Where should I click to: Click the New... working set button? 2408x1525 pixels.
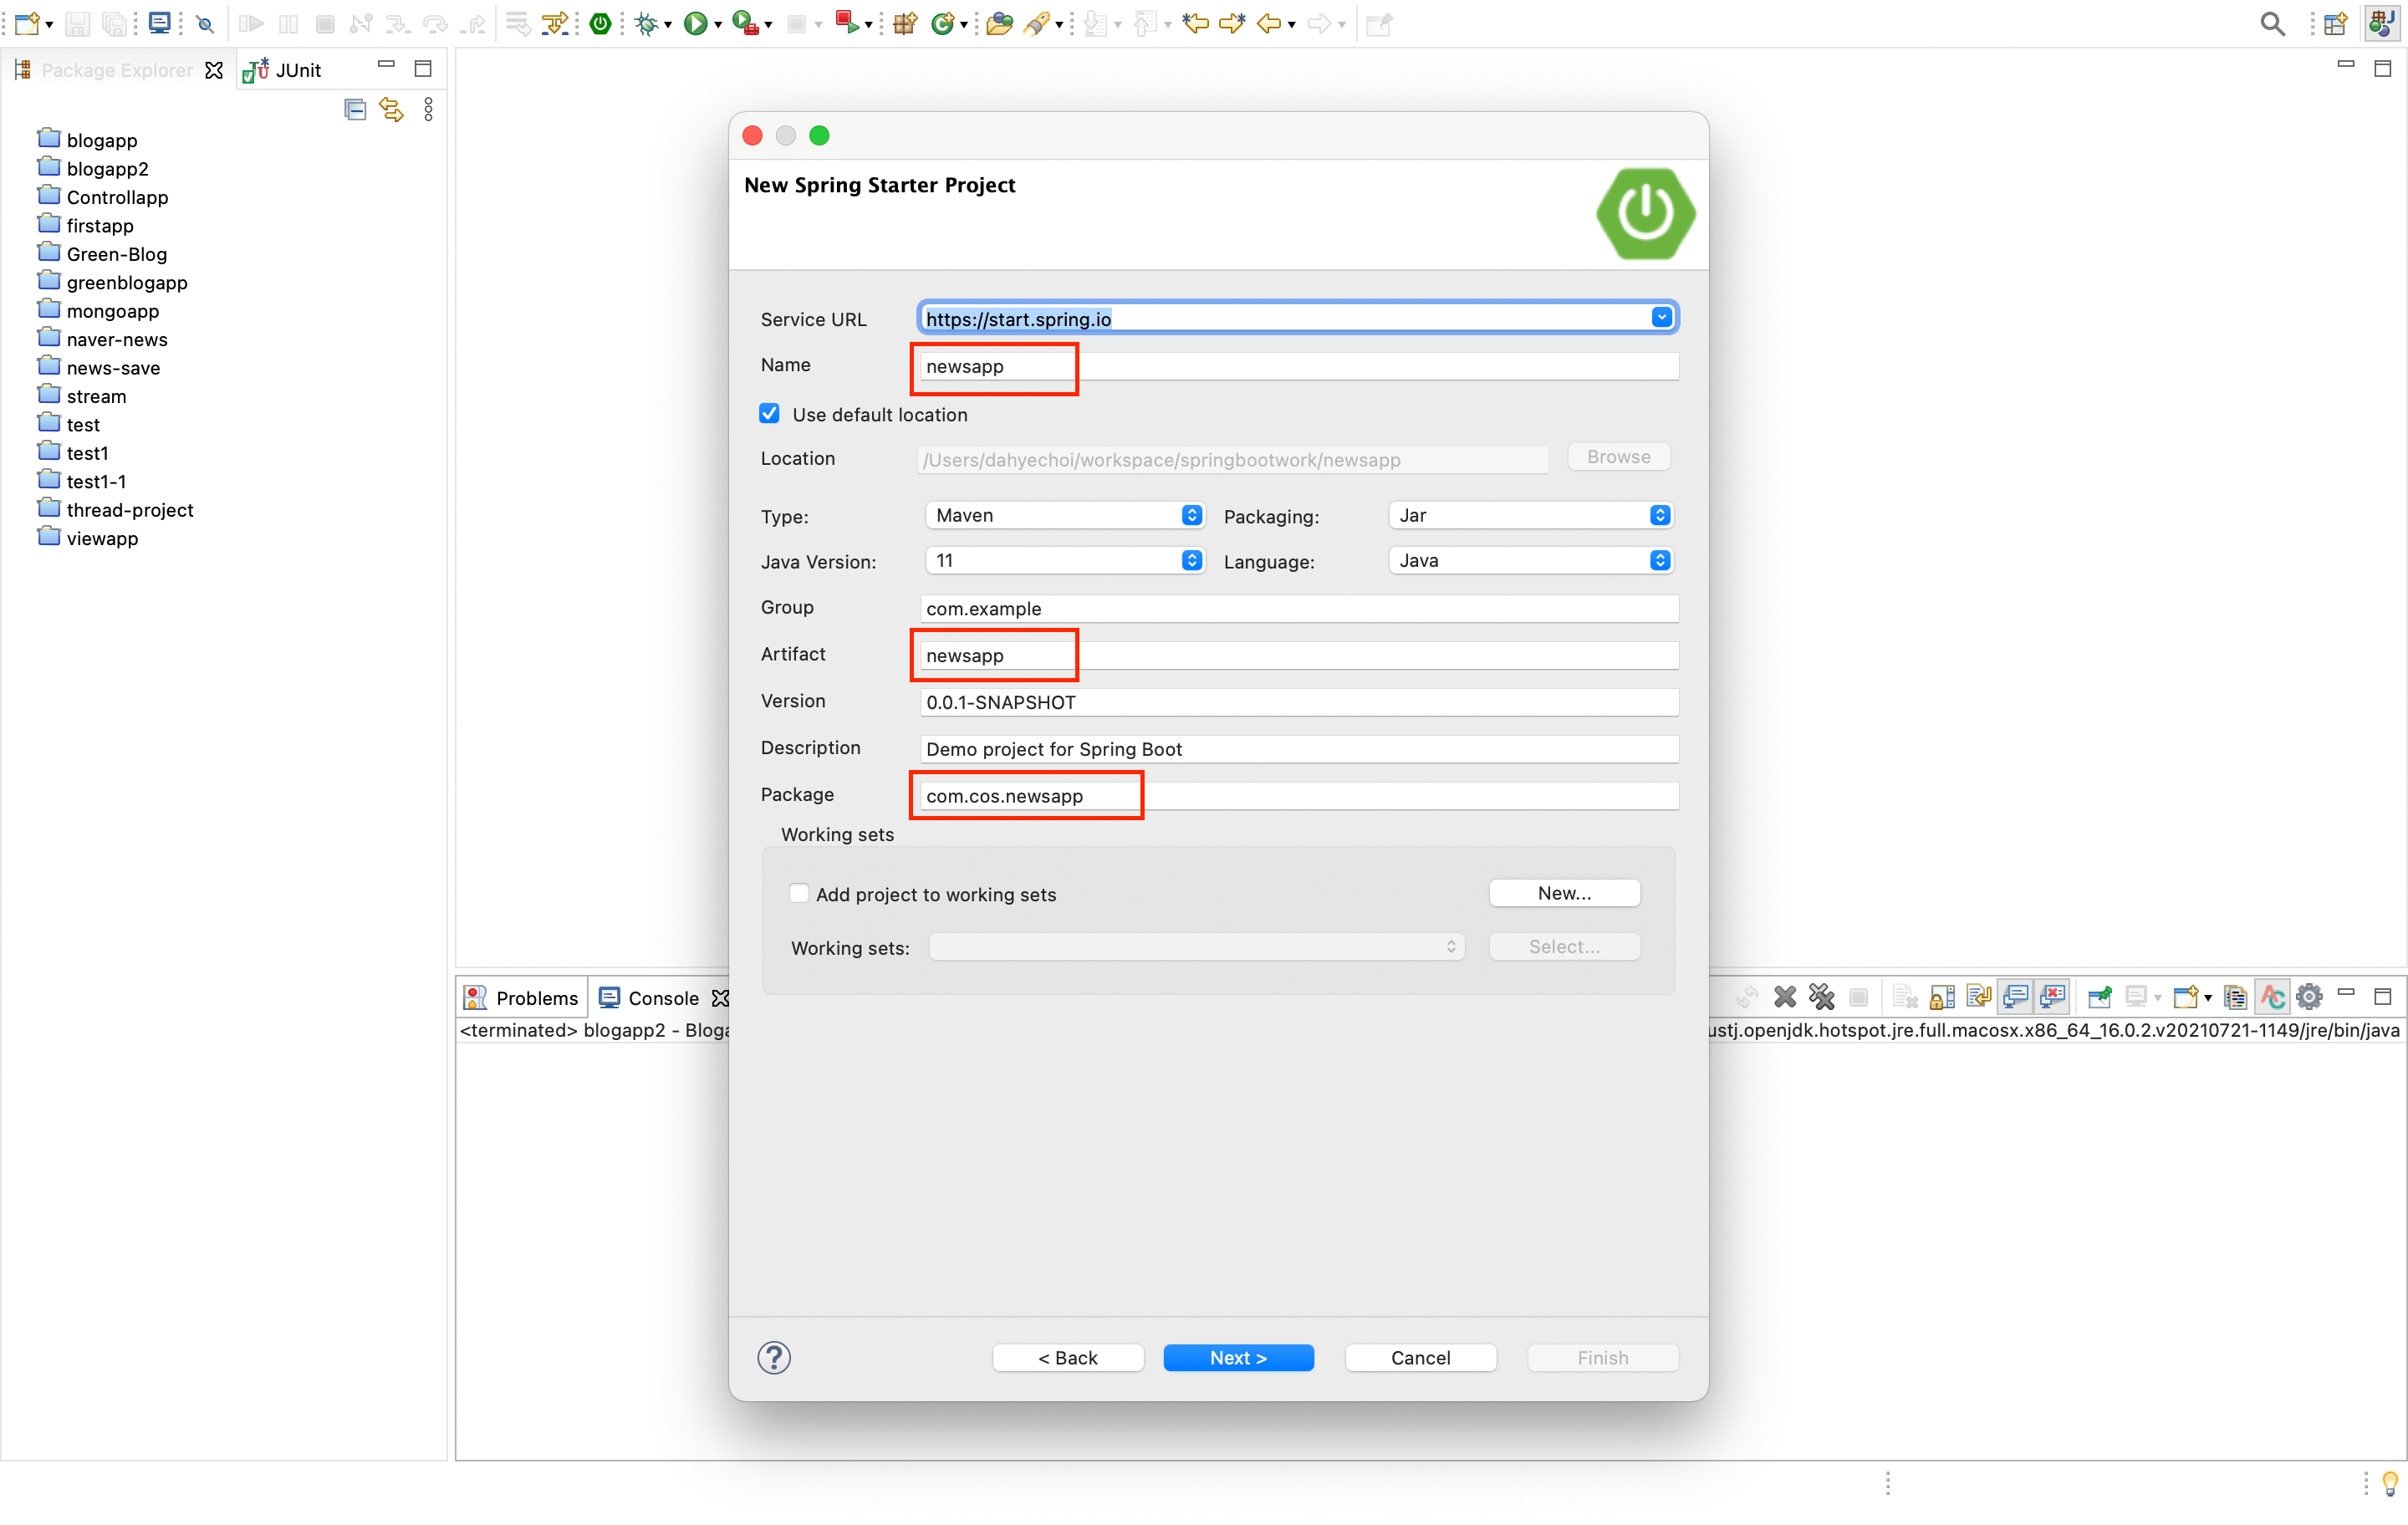(x=1564, y=892)
